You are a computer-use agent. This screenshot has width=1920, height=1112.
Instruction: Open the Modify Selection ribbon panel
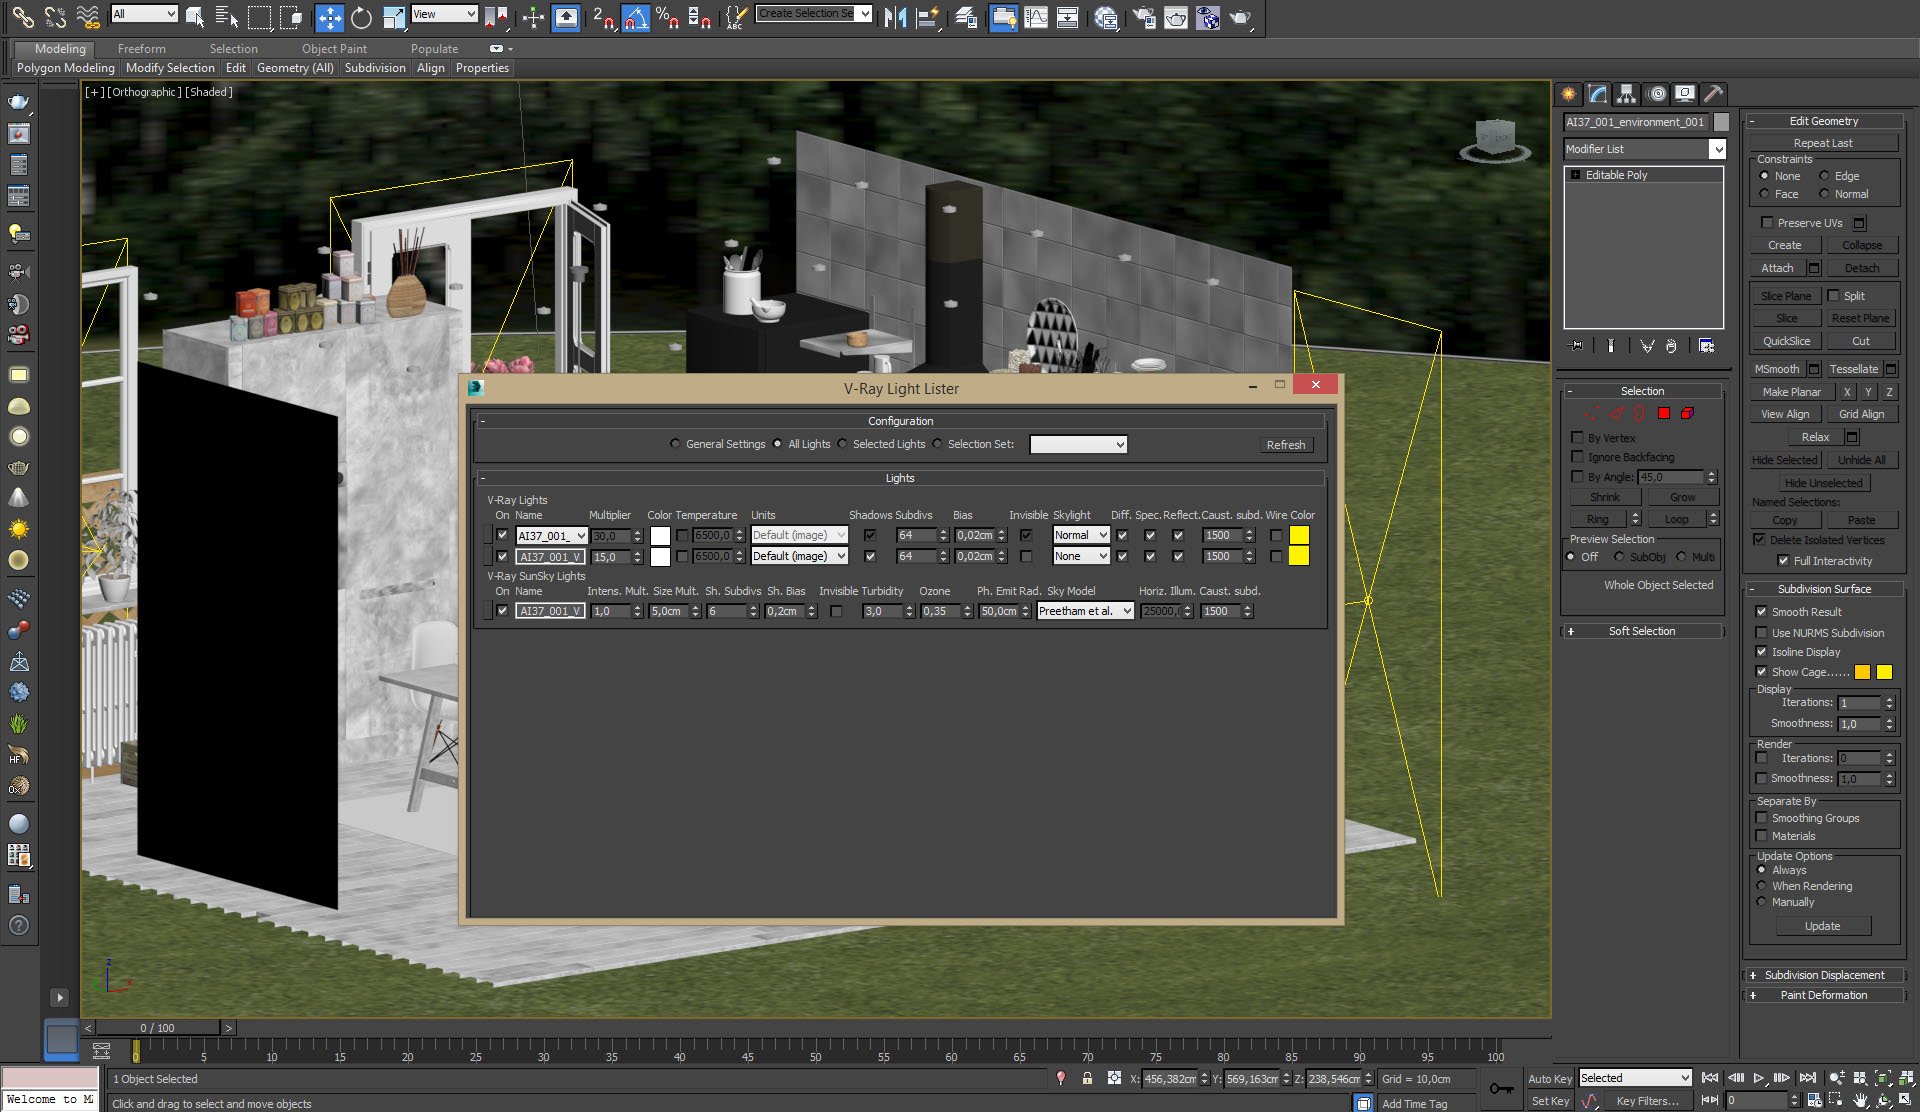170,68
